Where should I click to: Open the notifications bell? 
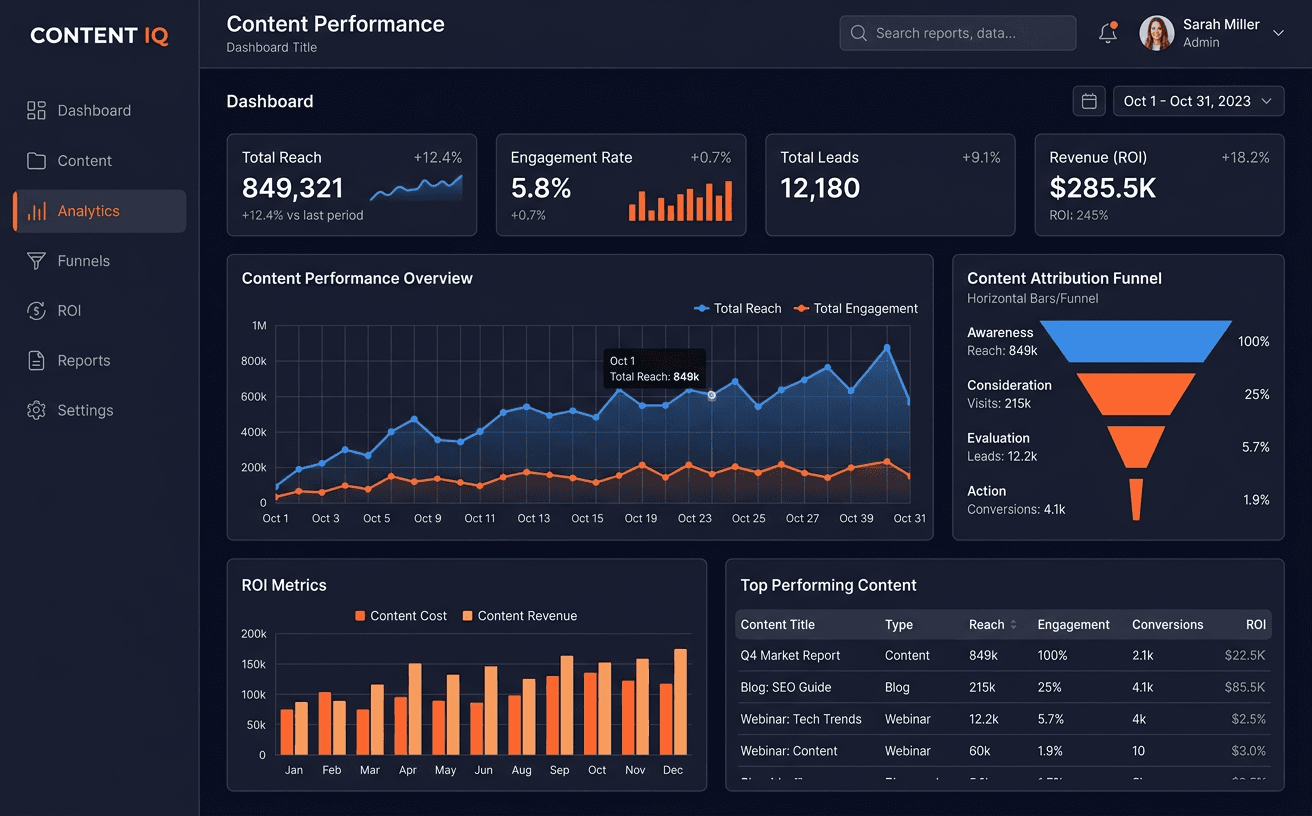[1108, 33]
